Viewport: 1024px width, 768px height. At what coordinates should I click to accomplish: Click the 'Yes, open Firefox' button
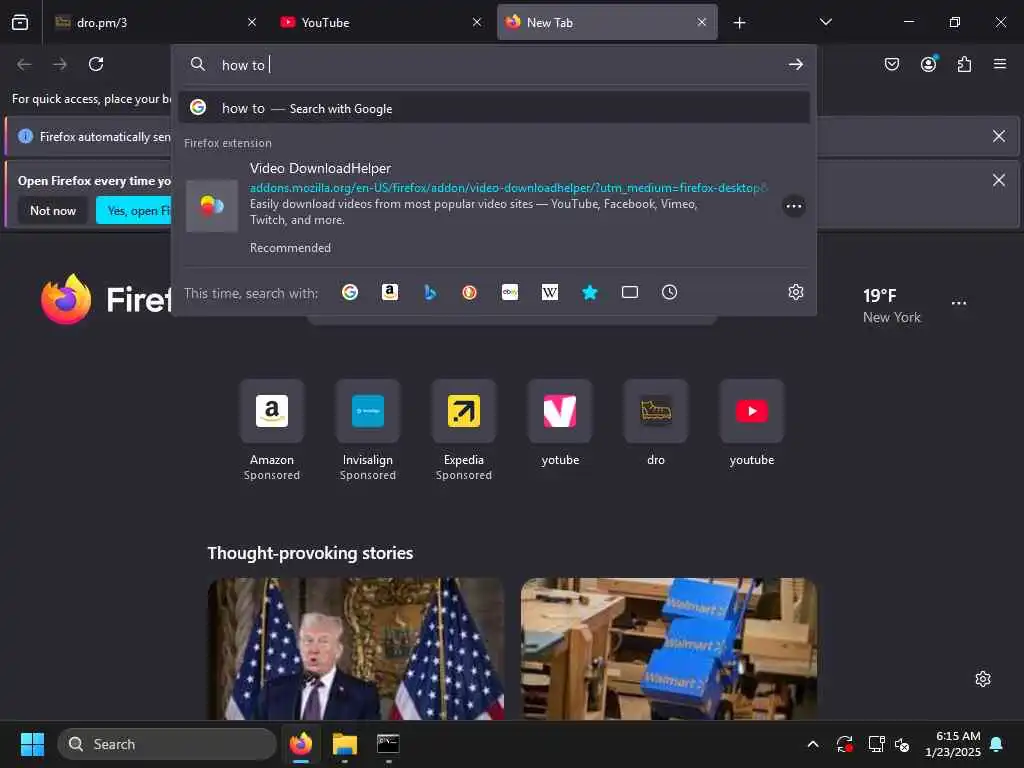(134, 210)
